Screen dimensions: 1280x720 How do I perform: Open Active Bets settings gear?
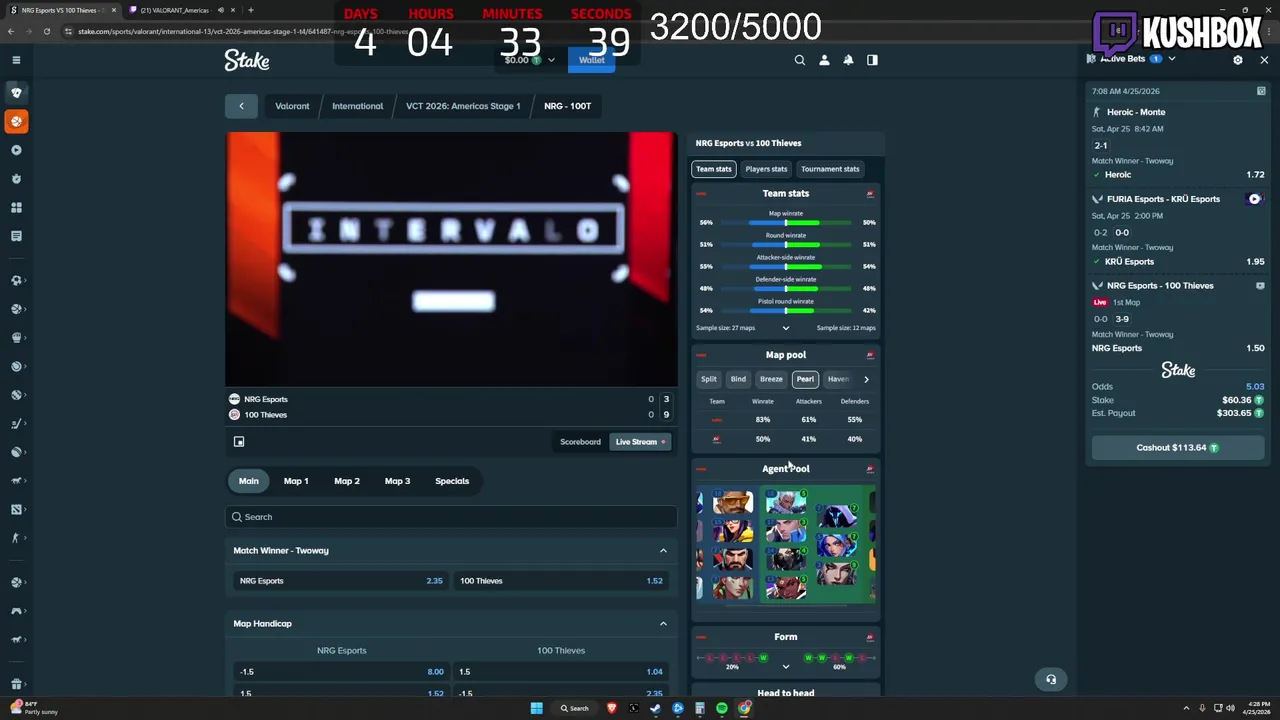coord(1238,60)
